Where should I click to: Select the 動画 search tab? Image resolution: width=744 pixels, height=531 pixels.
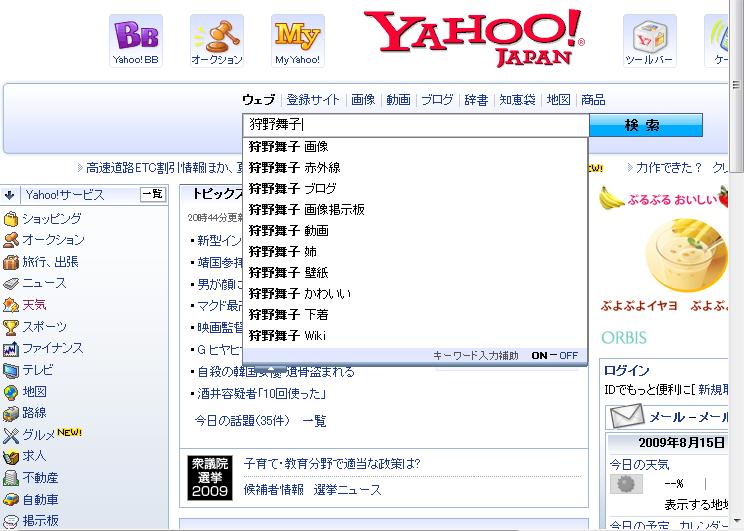tap(398, 100)
